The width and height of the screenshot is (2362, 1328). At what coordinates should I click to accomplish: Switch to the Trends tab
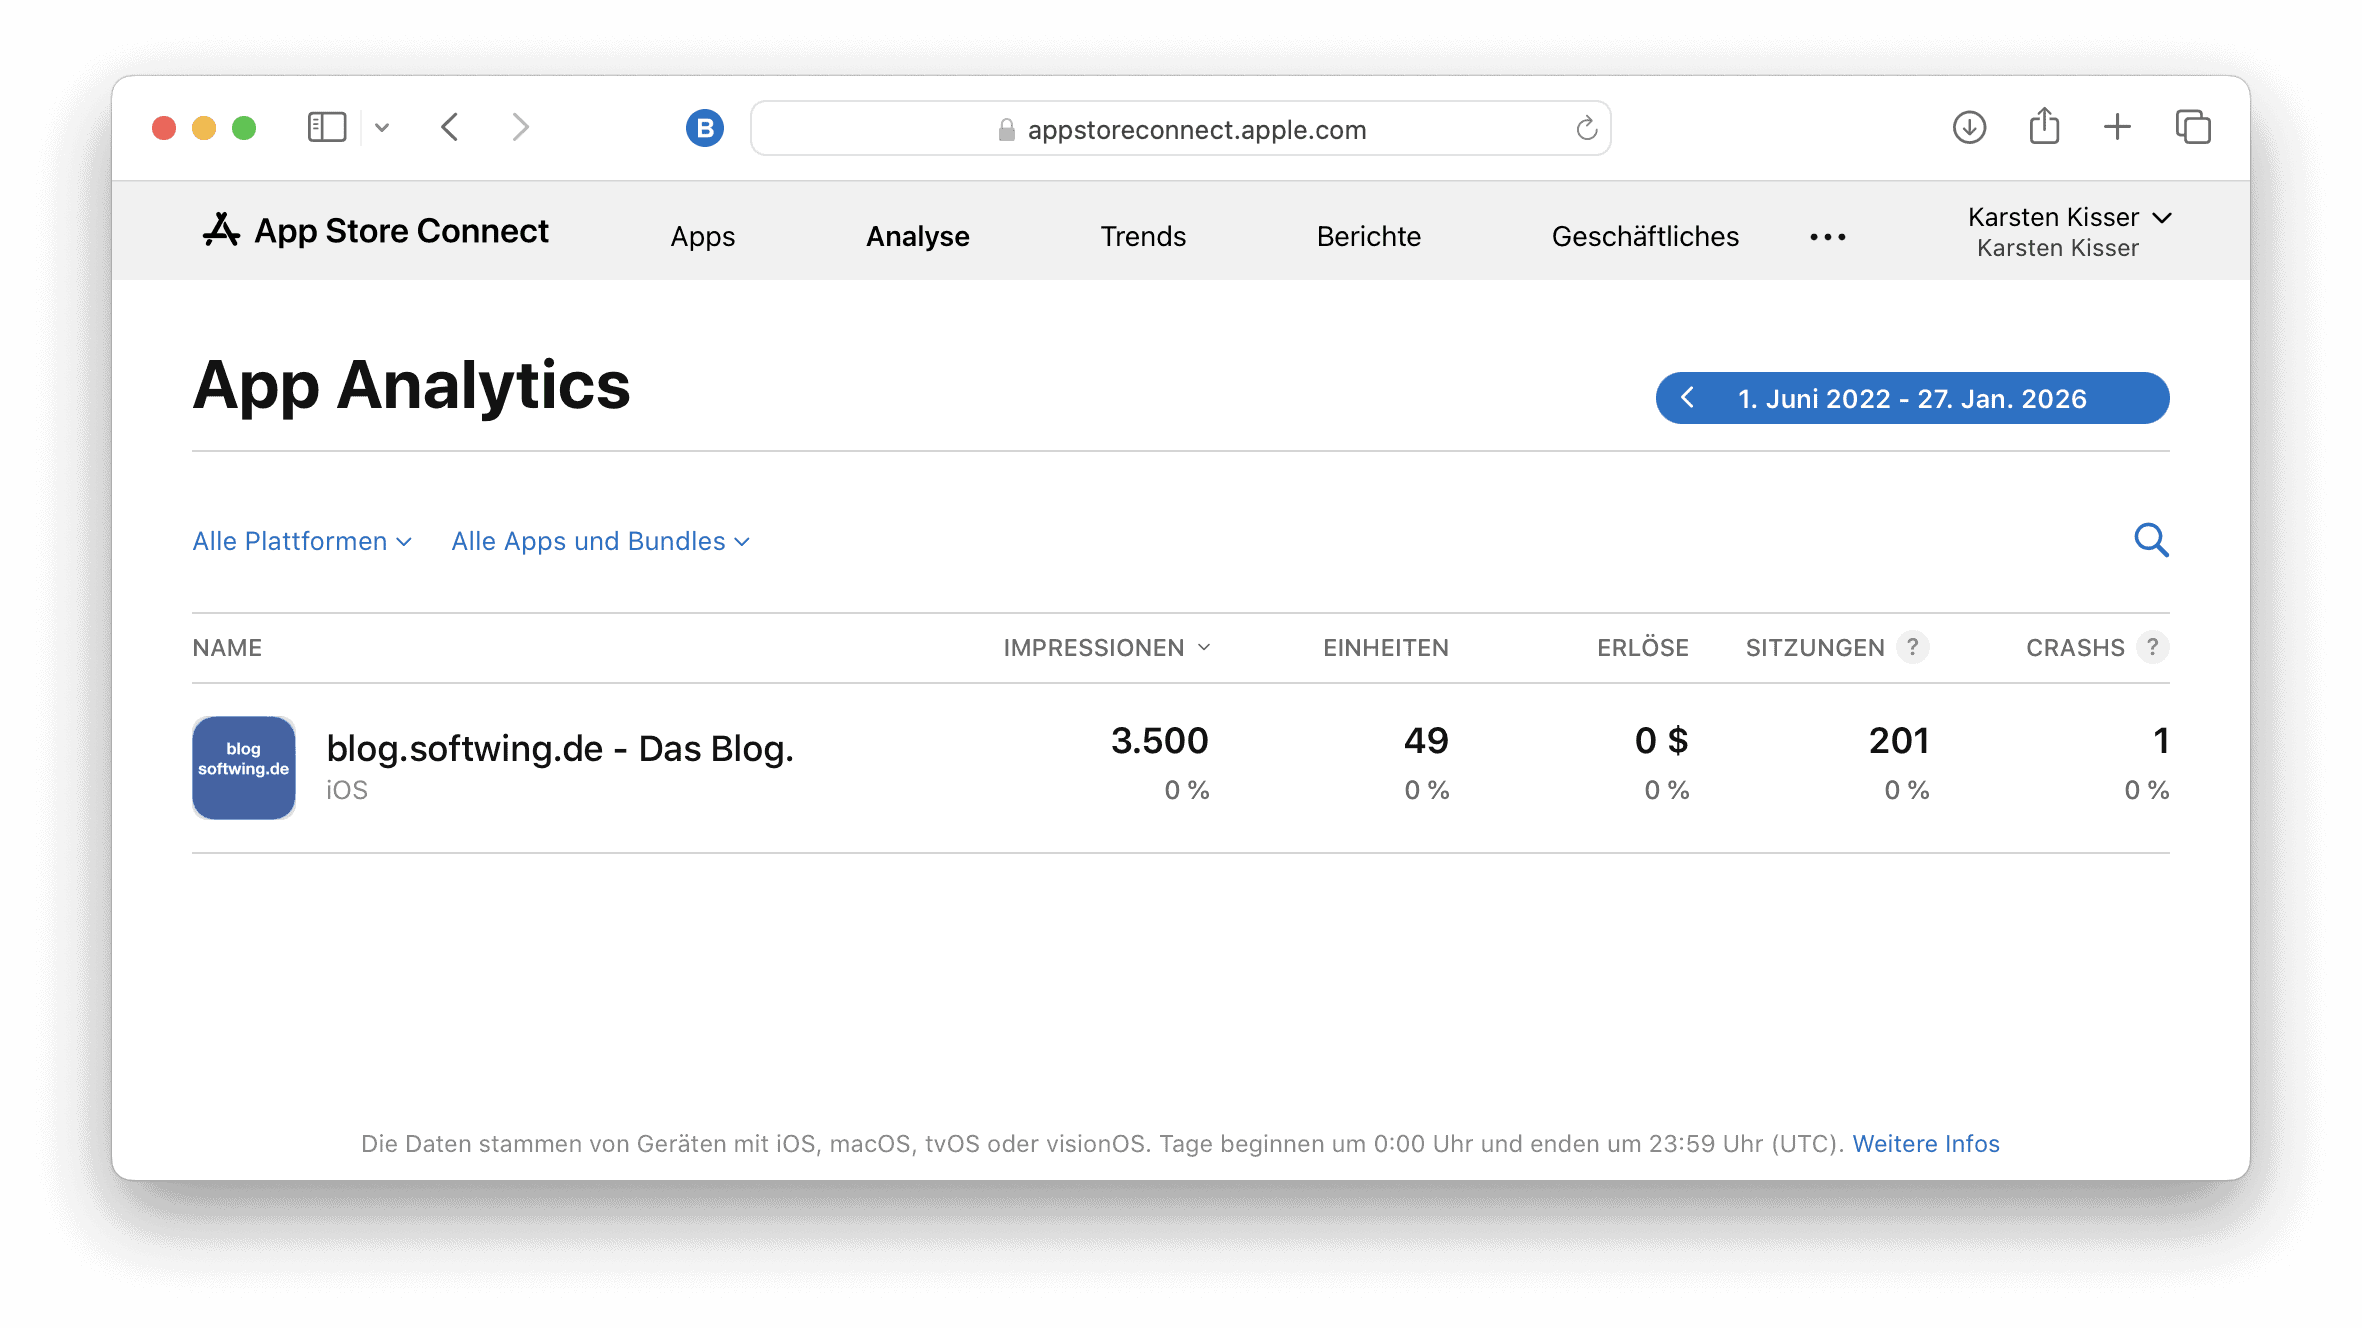click(1143, 236)
